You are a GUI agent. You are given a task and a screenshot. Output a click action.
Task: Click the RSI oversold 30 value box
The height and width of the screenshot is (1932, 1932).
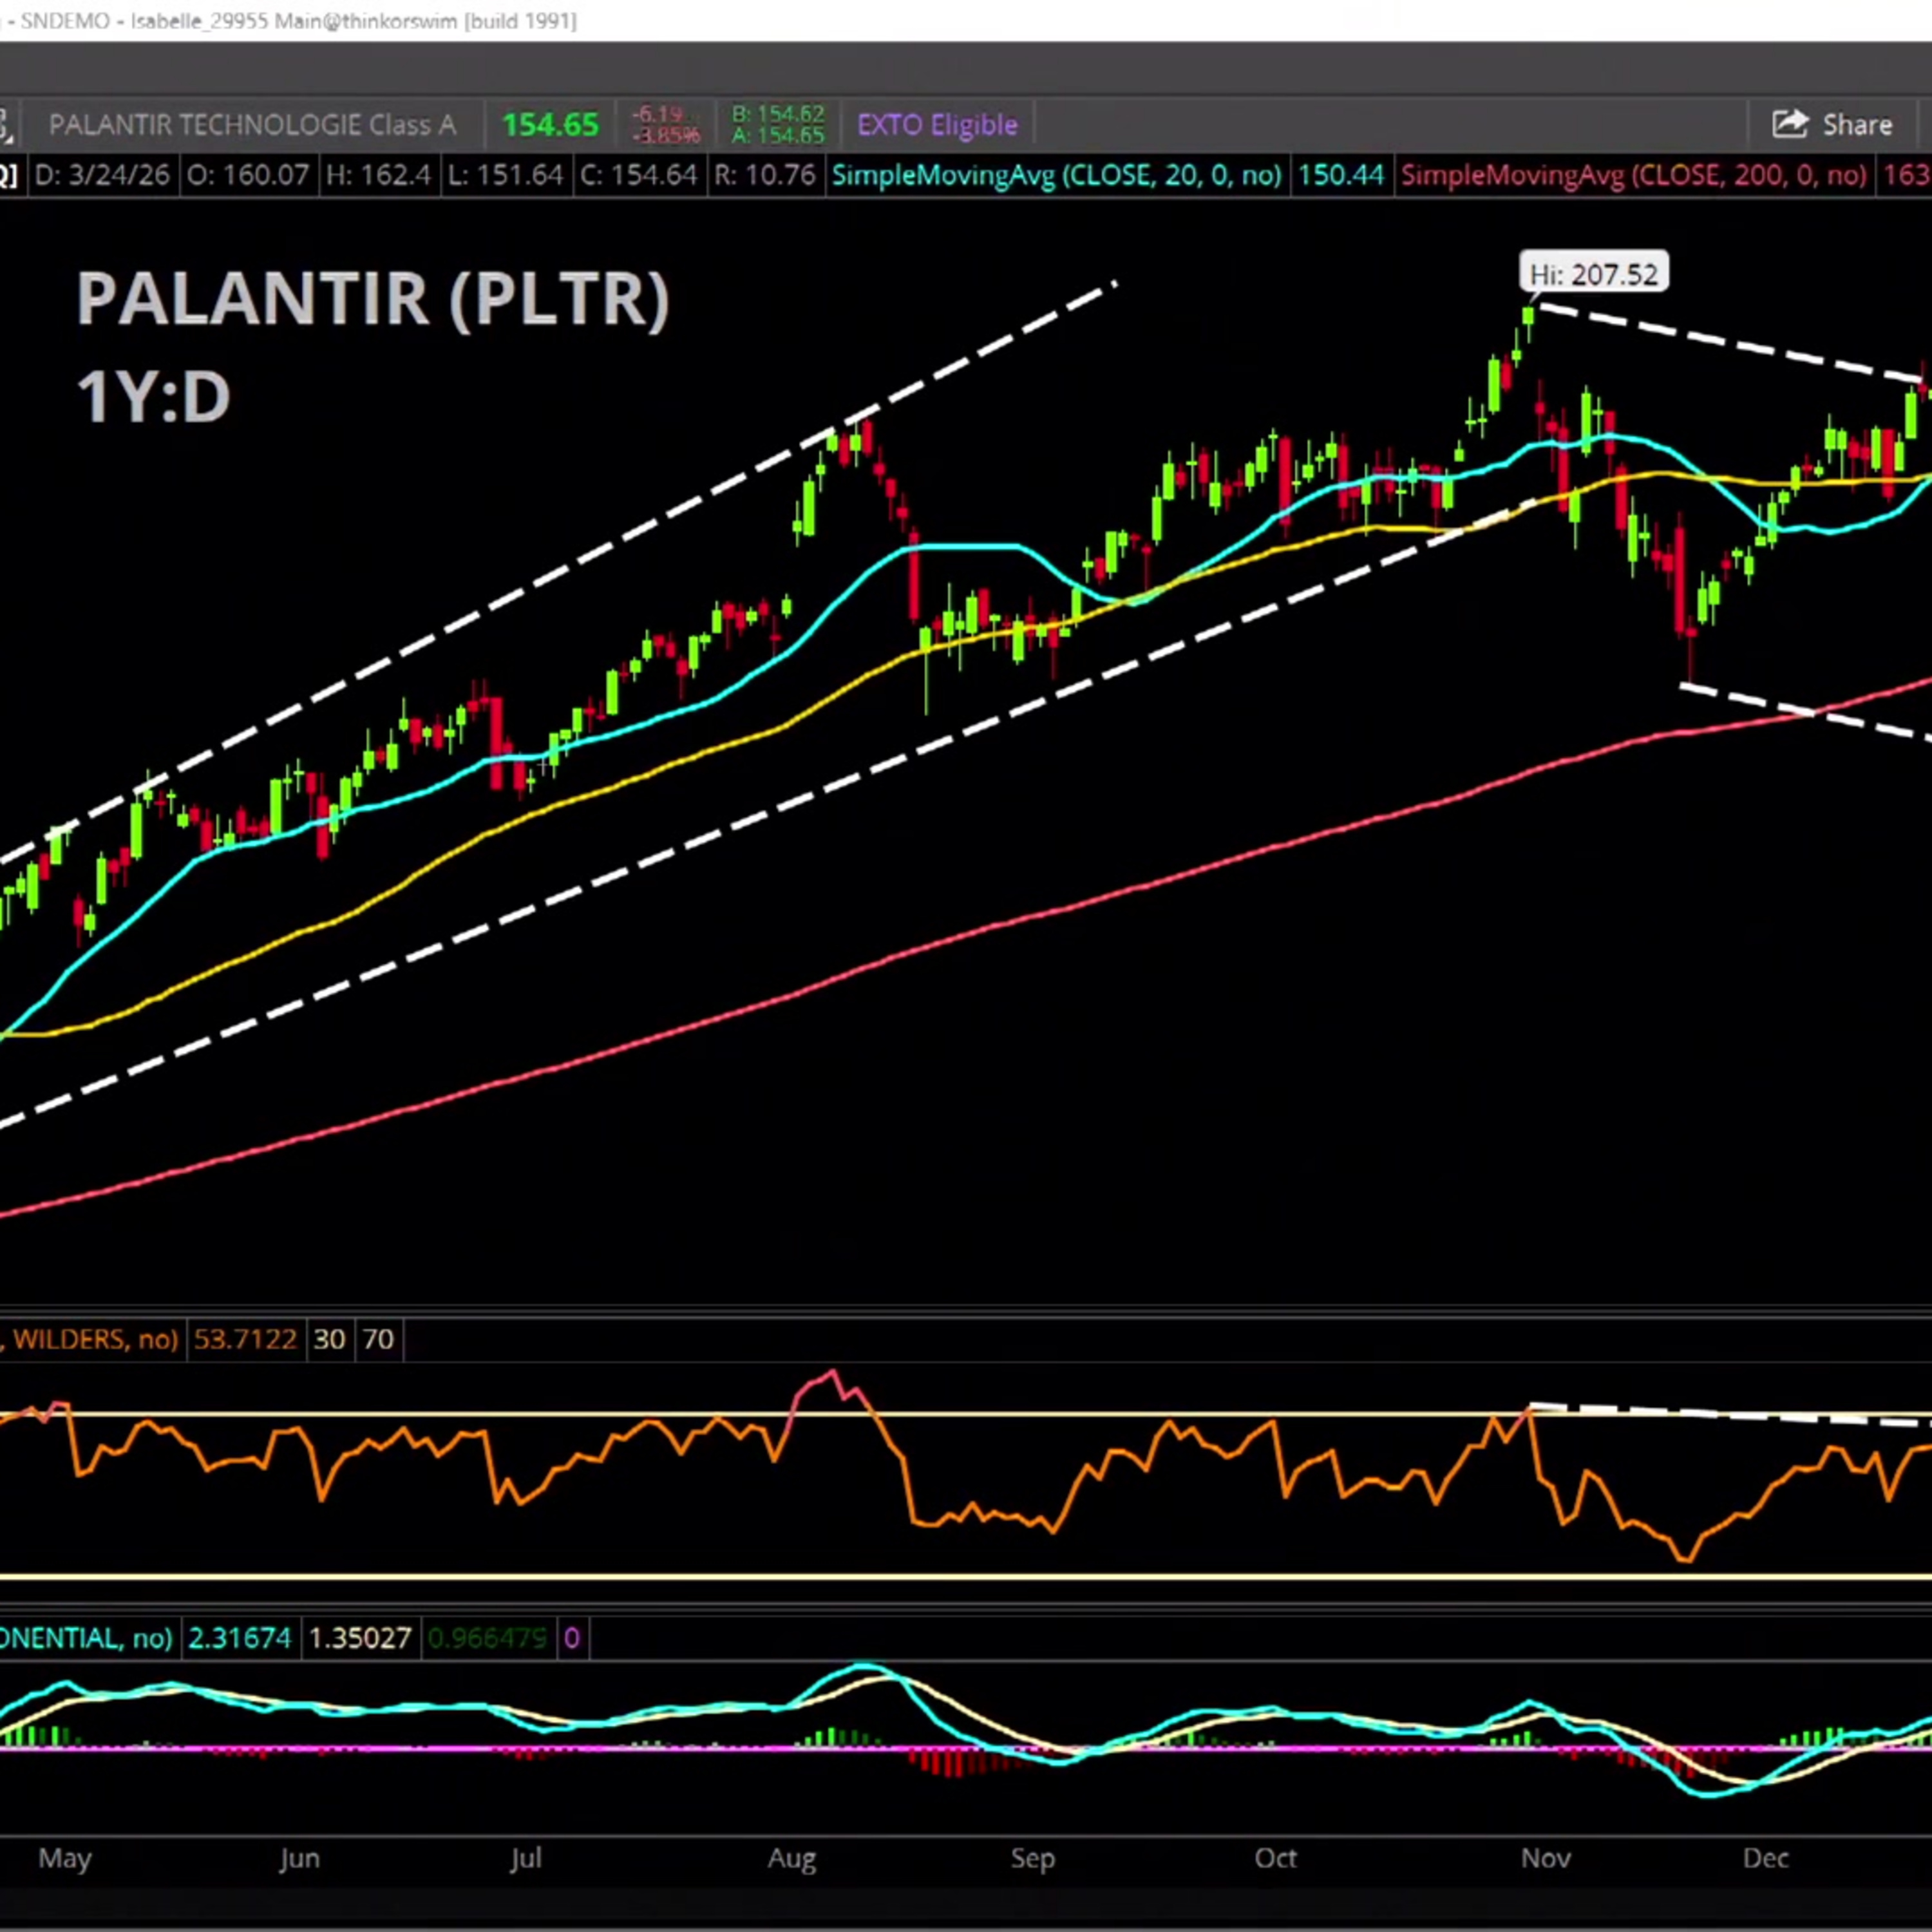click(329, 1339)
